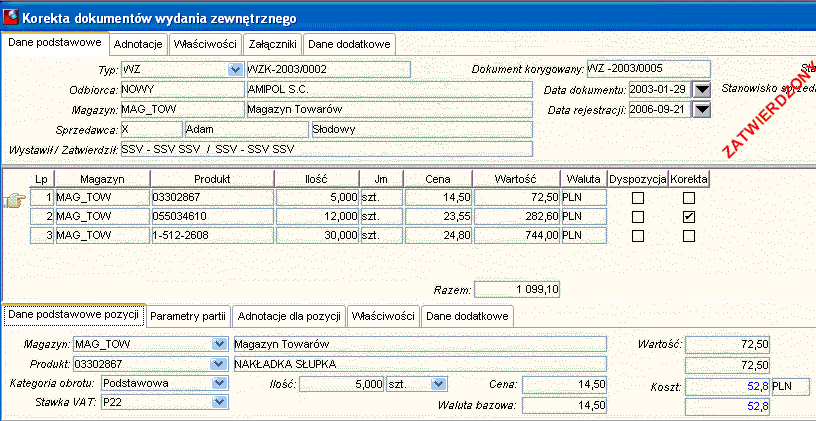Viewport: 816px width, 421px height.
Task: Open the Kategoria obrotu dropdown
Action: click(219, 383)
